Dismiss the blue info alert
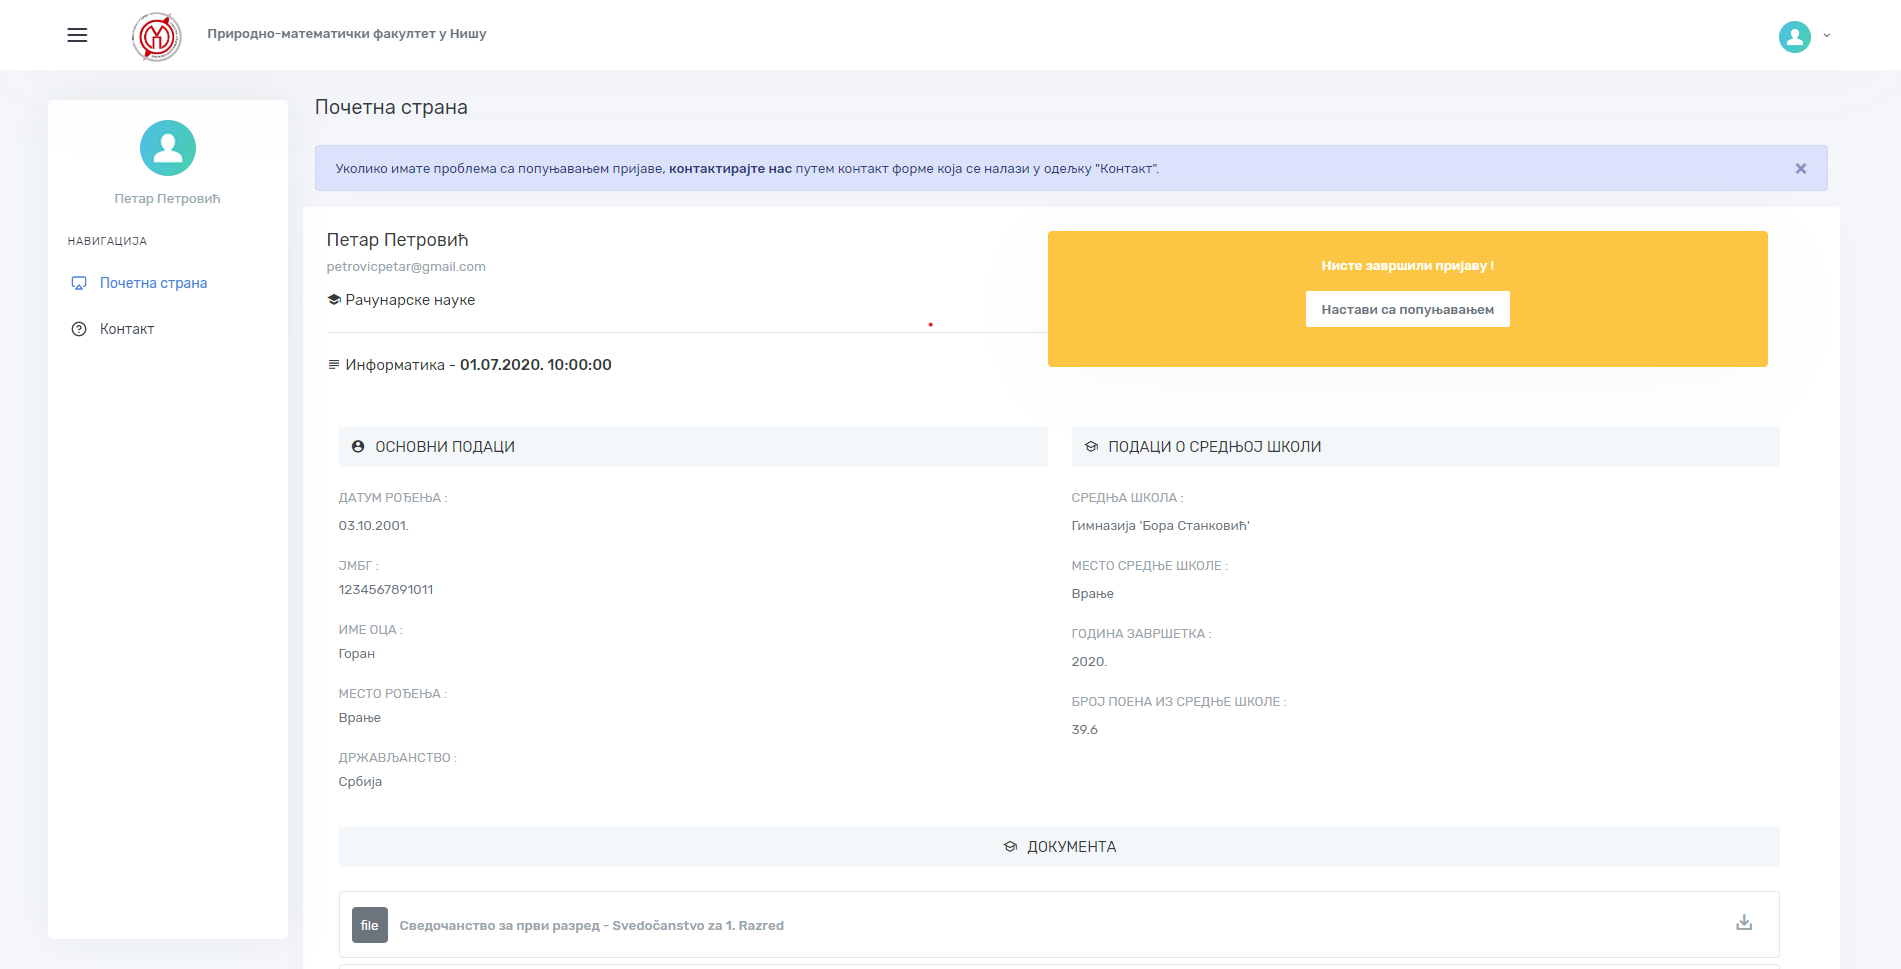 [x=1800, y=169]
